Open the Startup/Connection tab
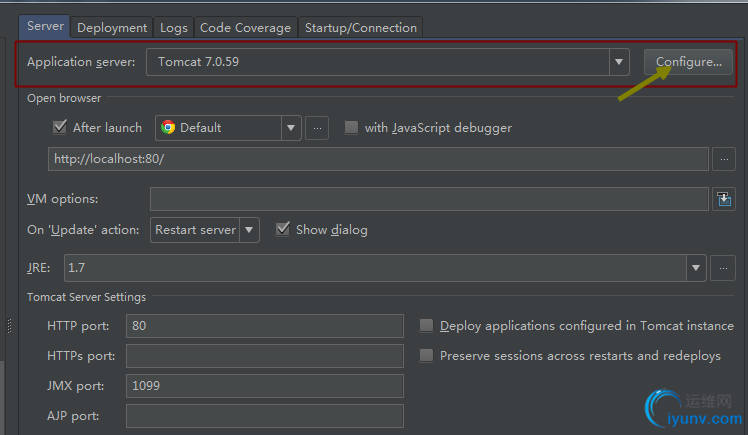The image size is (748, 435). coord(361,28)
